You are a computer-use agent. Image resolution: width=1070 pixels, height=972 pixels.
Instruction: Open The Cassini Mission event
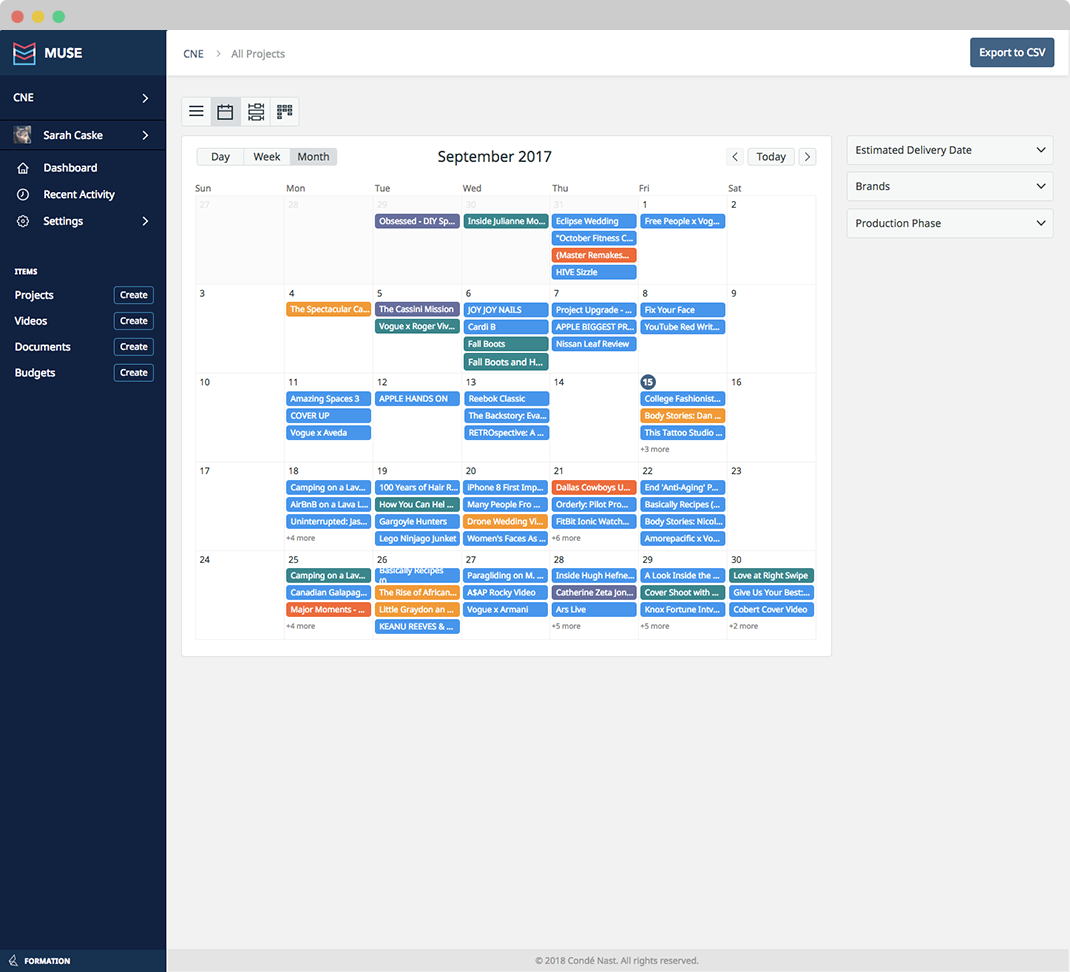[x=417, y=309]
